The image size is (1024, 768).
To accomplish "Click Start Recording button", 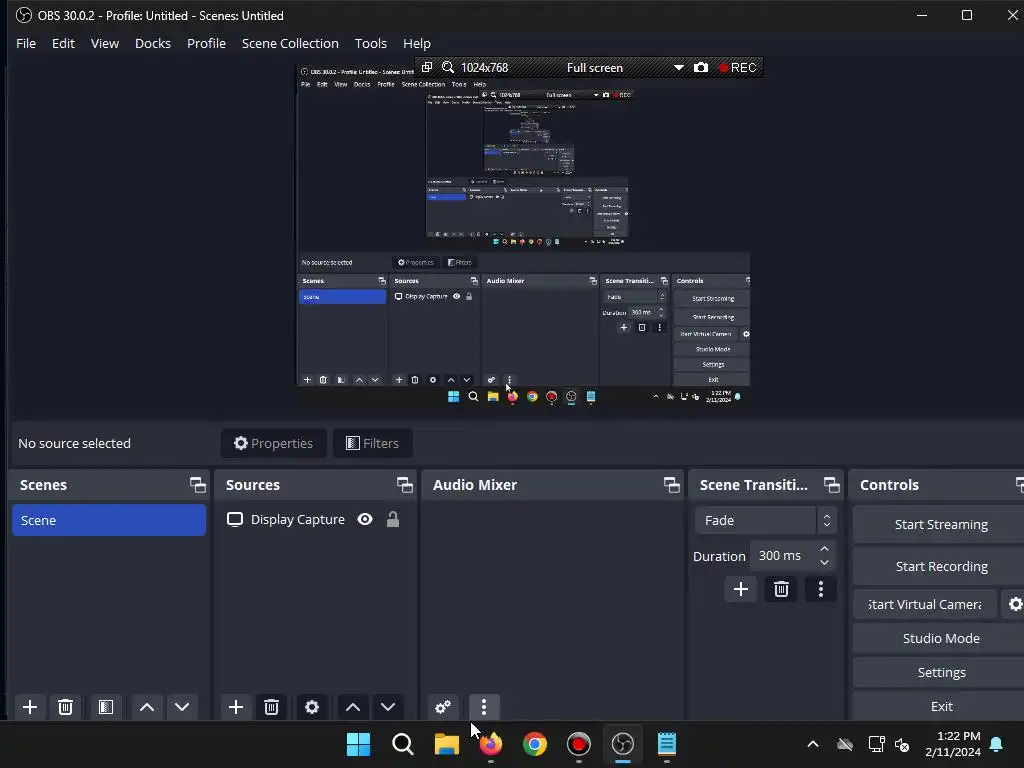I will pyautogui.click(x=940, y=566).
